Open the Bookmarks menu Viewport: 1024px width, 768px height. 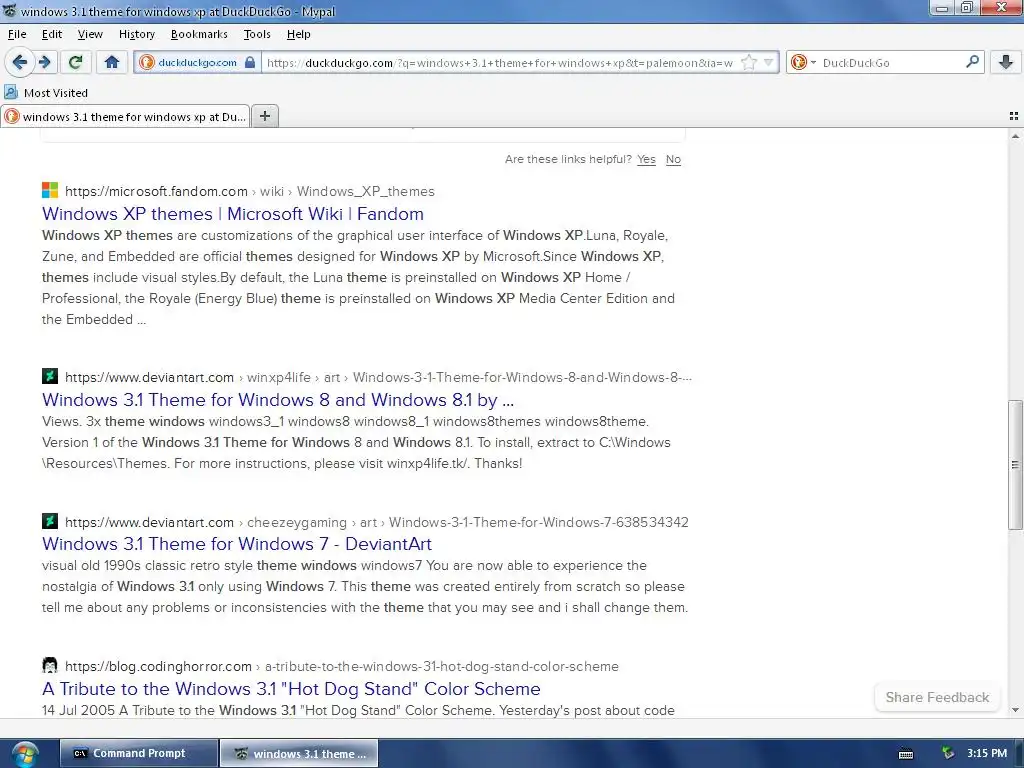click(199, 34)
